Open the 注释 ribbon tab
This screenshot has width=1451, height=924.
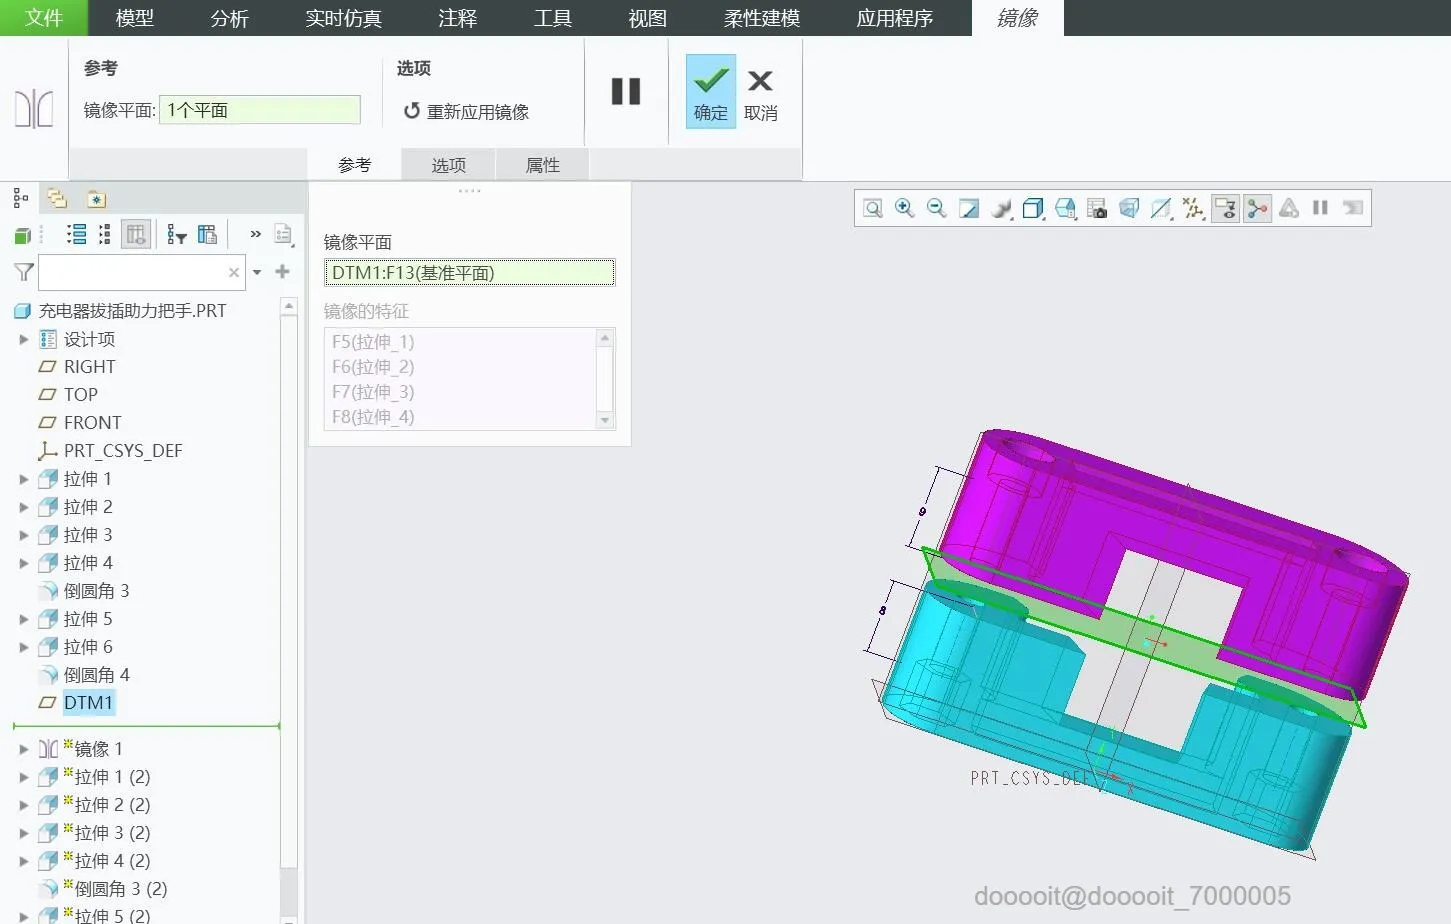pos(458,18)
